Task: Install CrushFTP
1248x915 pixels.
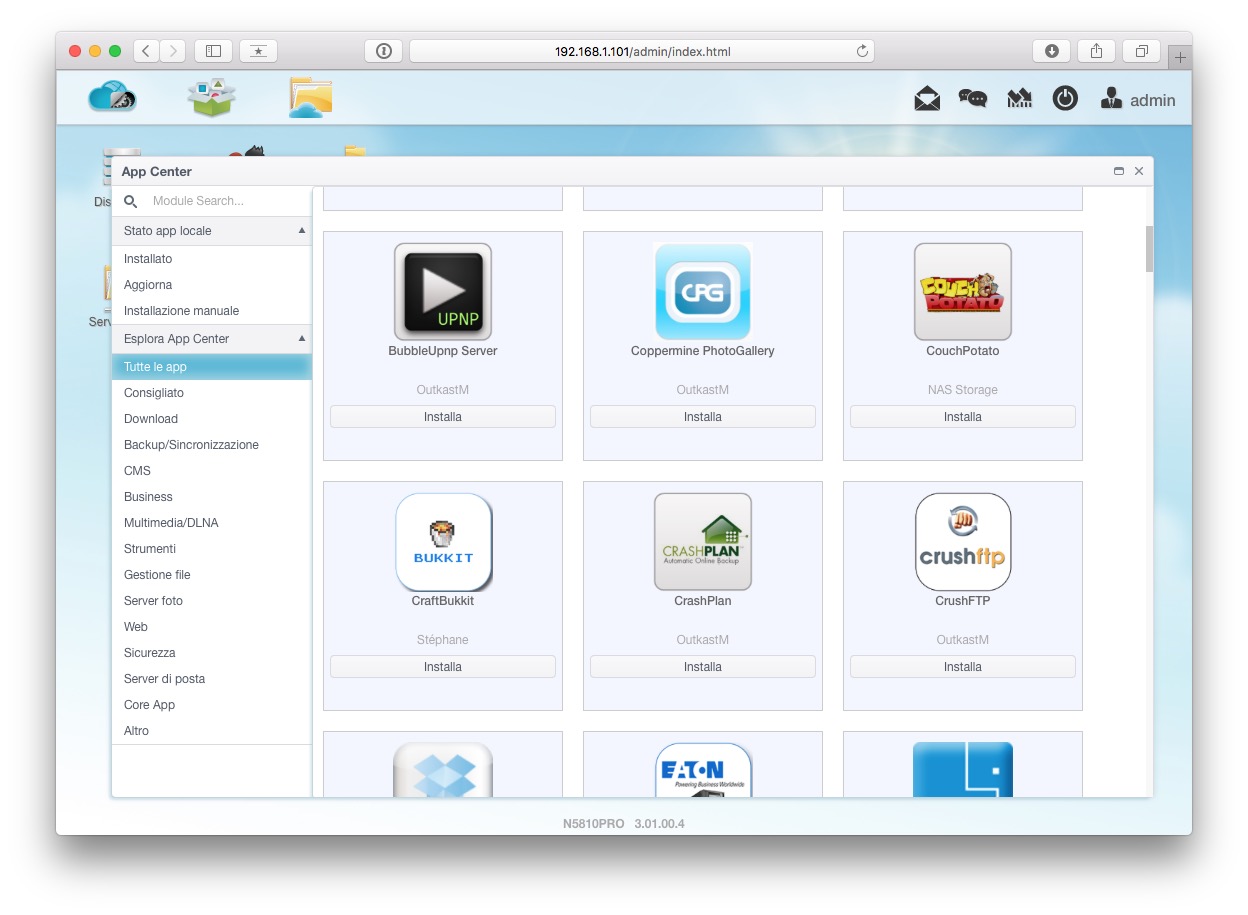Action: [963, 667]
